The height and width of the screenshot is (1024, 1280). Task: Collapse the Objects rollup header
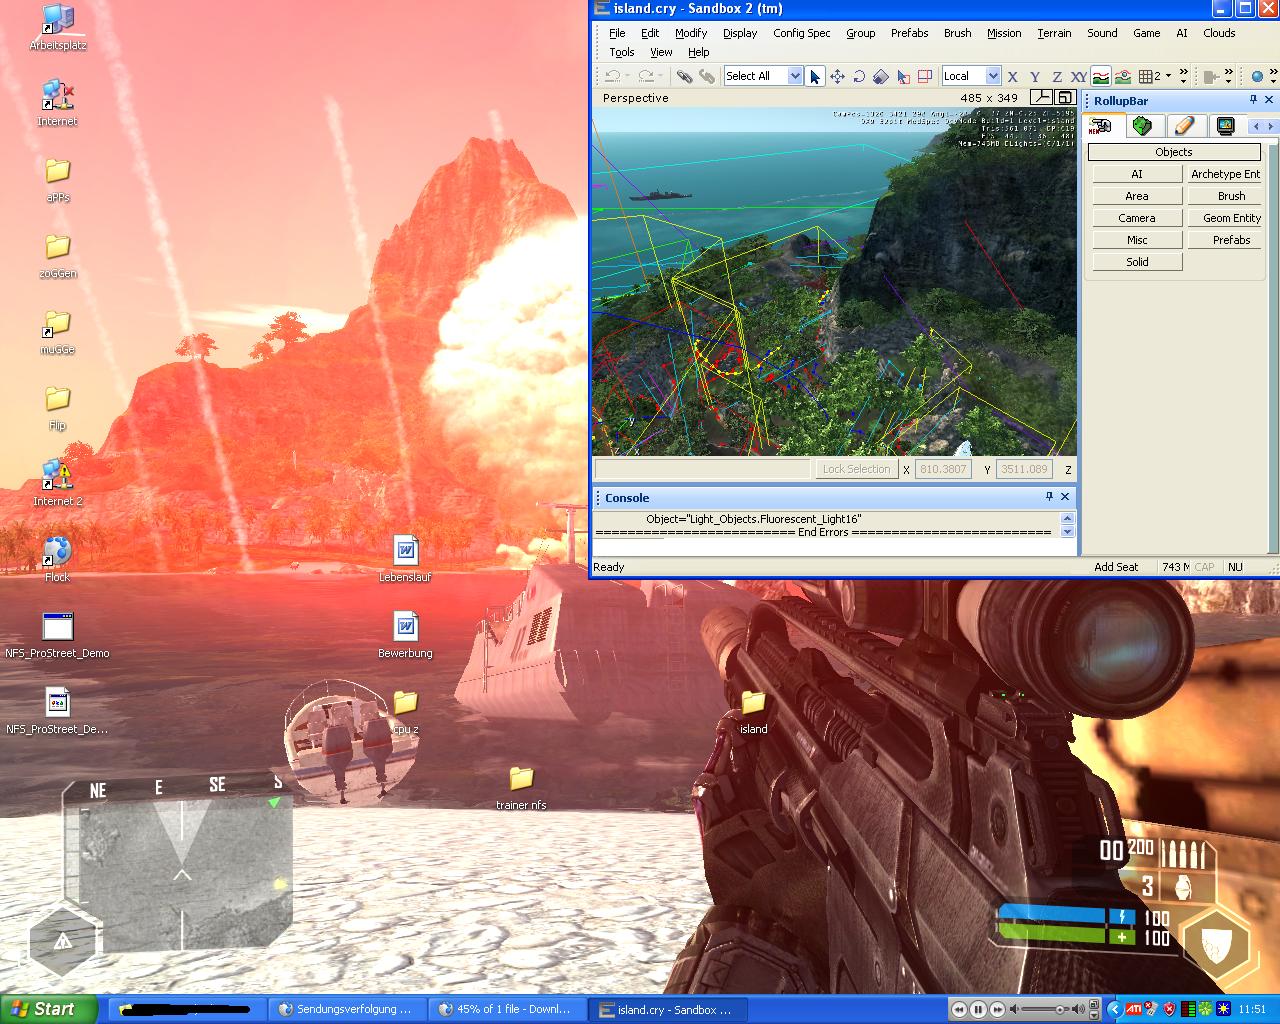[1174, 152]
